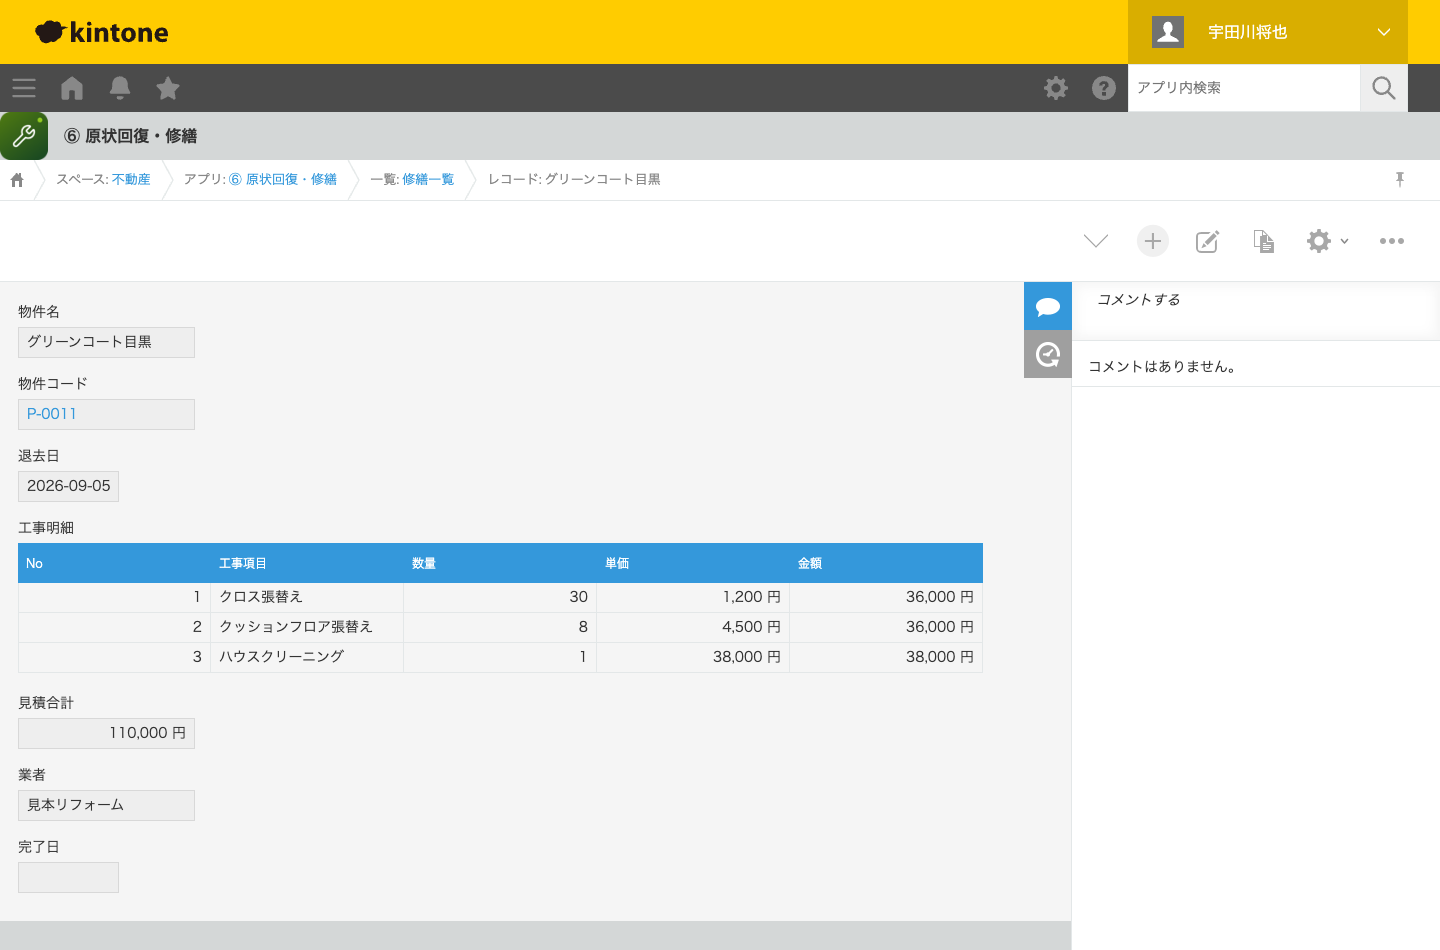Add a new record with plus icon

[1153, 241]
